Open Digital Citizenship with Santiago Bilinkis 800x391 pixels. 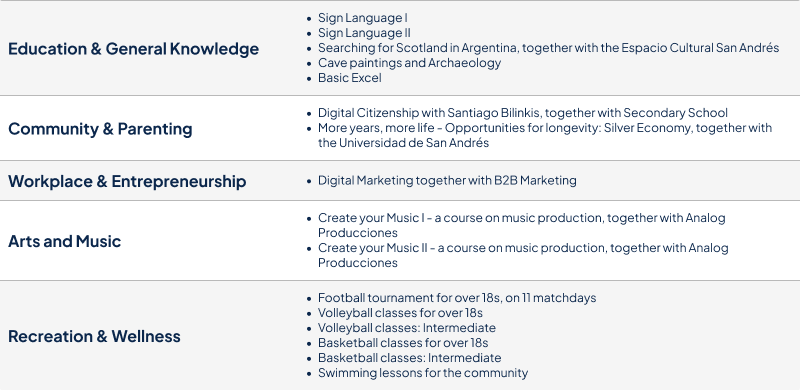coord(523,113)
